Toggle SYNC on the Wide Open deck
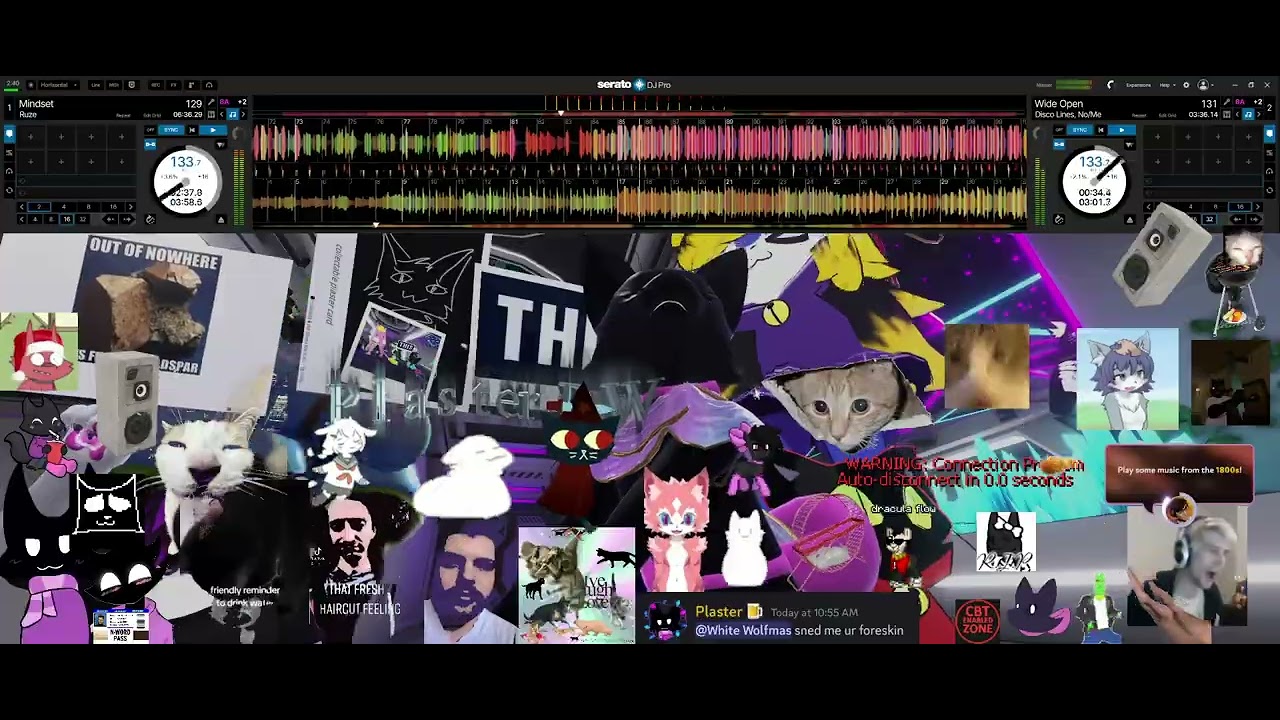This screenshot has height=720, width=1280. 1079,130
